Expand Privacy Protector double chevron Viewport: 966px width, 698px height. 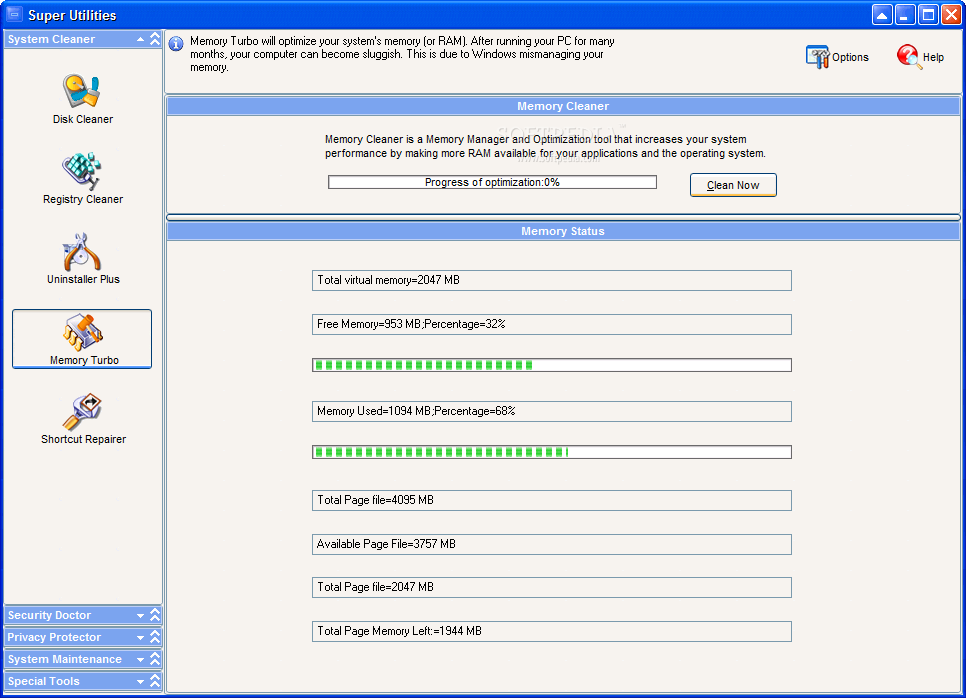(155, 637)
